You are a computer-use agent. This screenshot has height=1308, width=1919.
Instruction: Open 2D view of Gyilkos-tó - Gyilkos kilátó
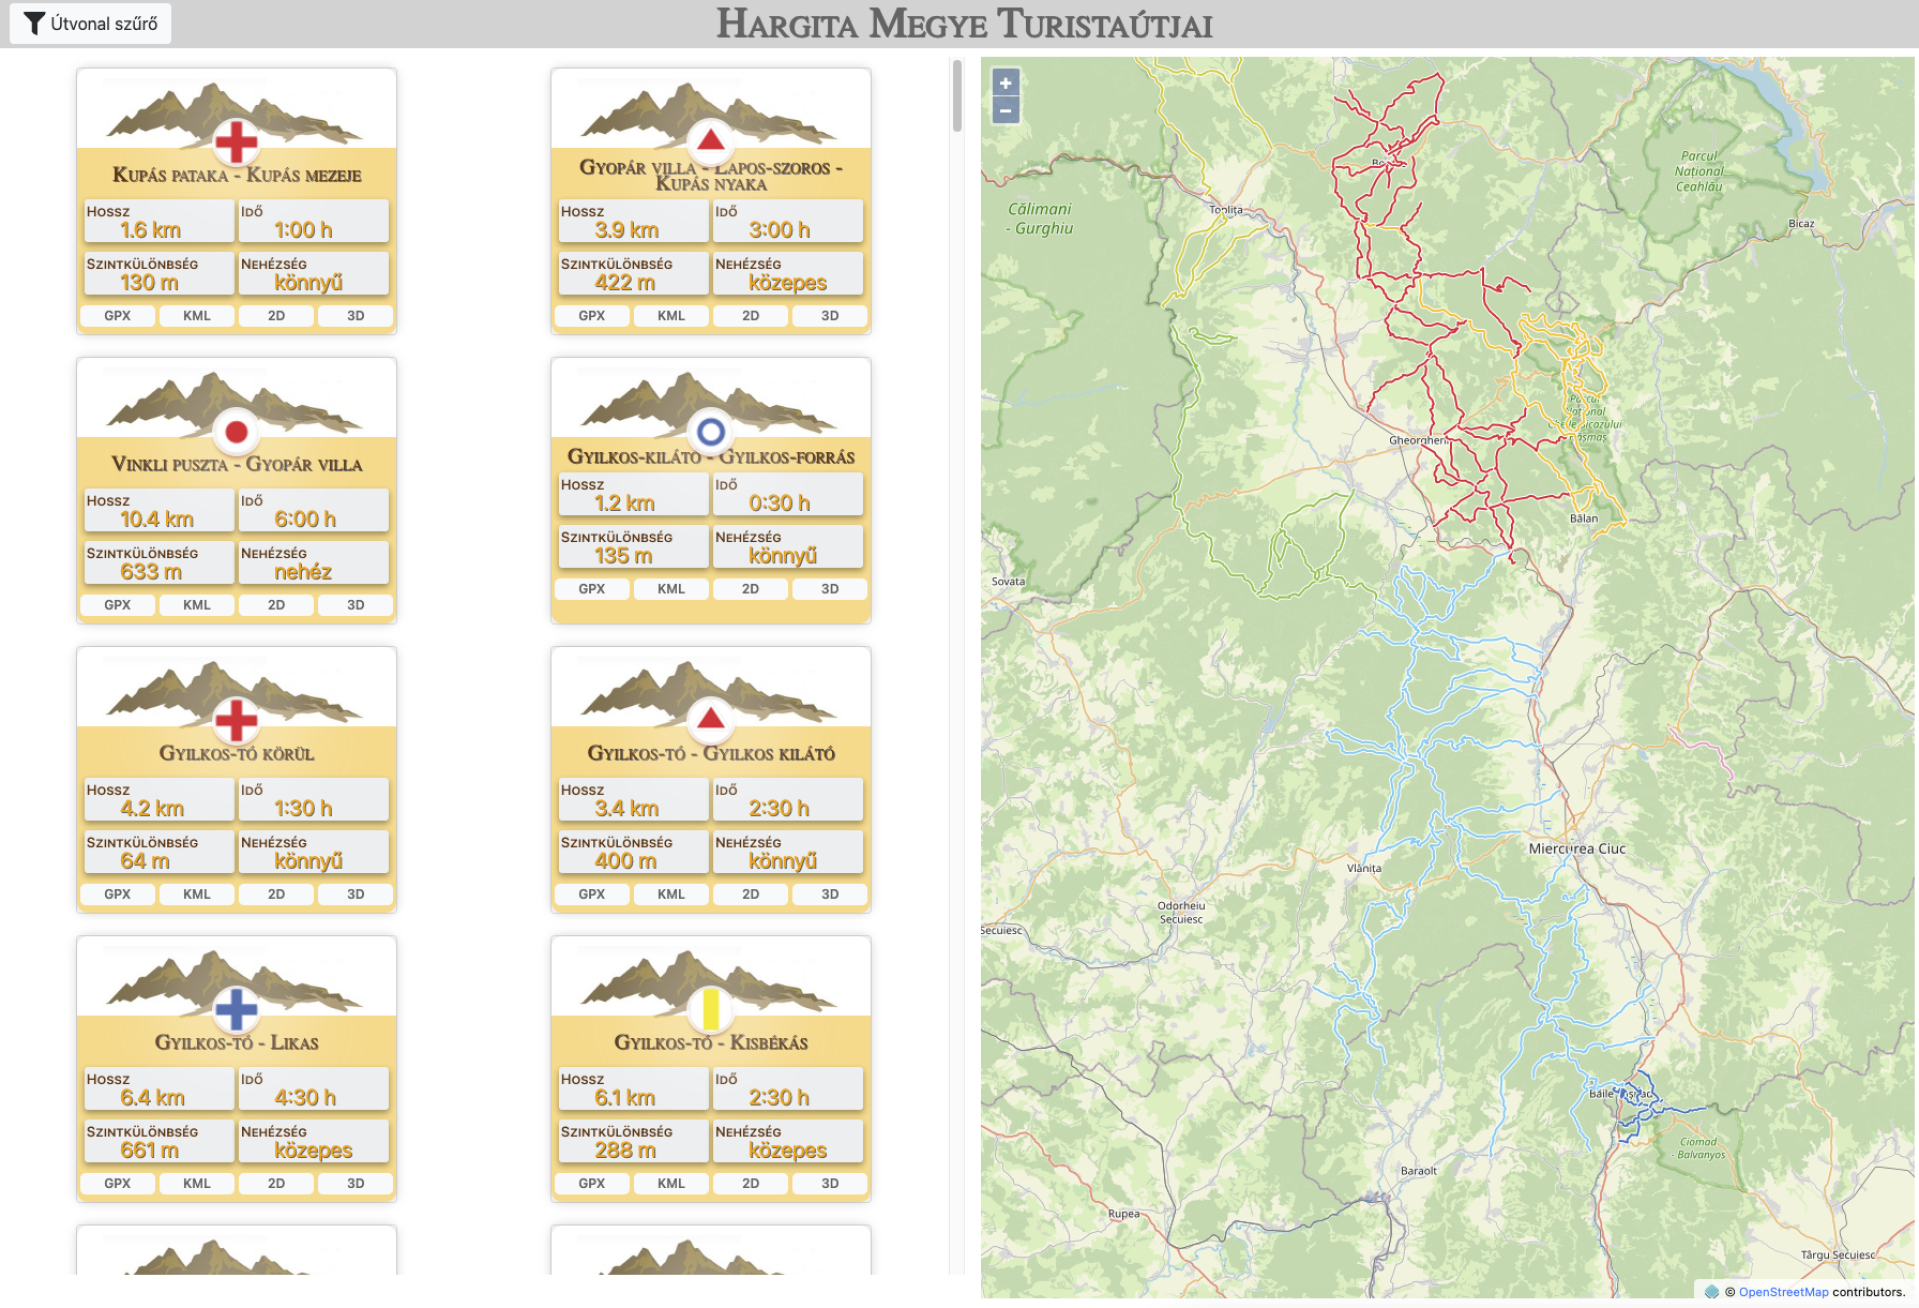(750, 894)
